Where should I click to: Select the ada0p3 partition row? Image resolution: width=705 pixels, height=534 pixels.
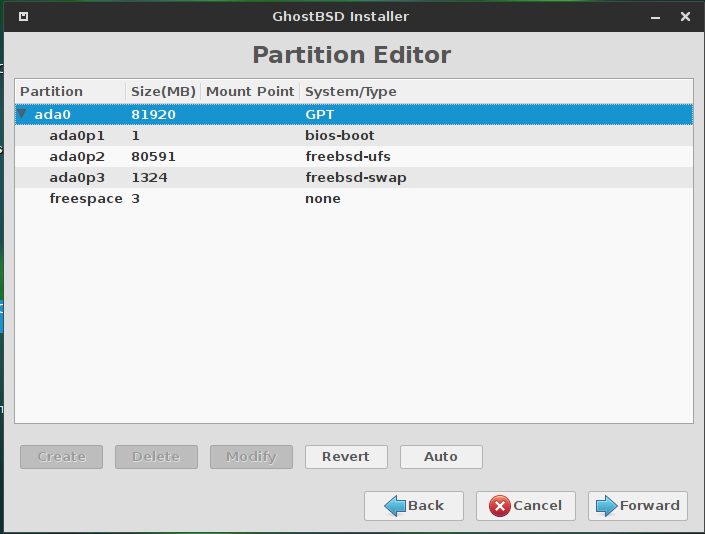pyautogui.click(x=354, y=178)
